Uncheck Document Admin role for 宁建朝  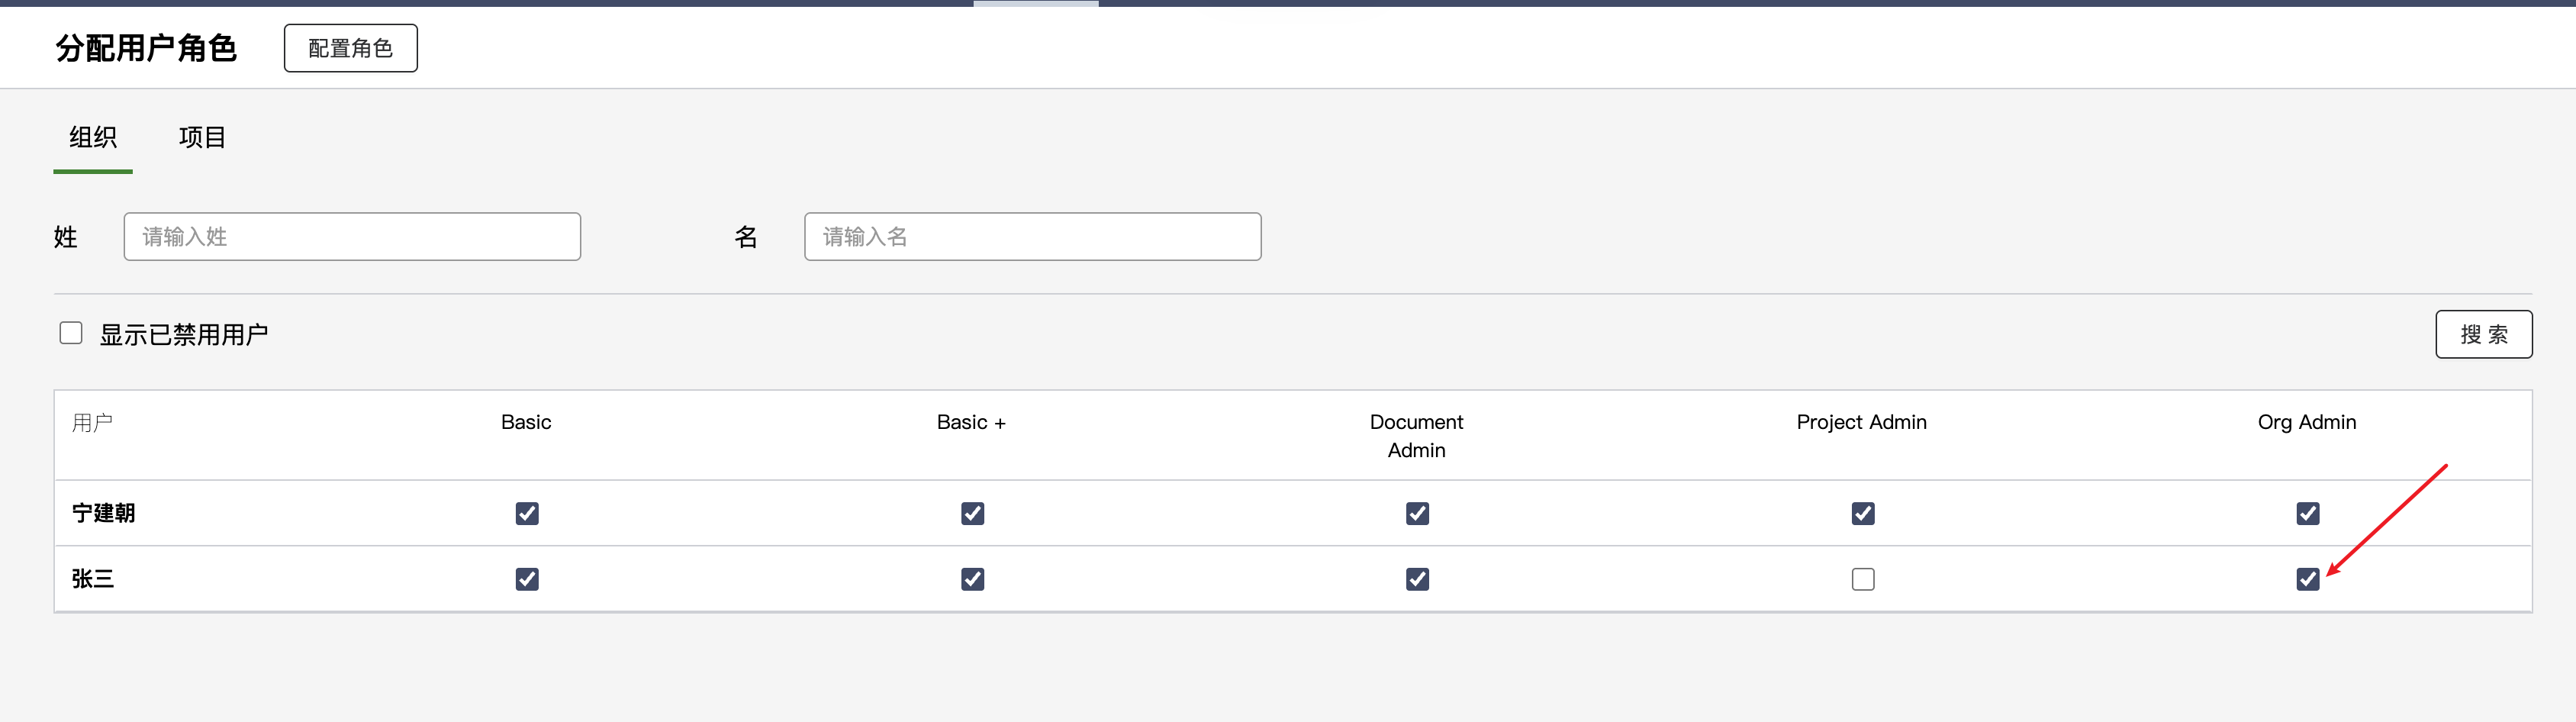click(1417, 513)
